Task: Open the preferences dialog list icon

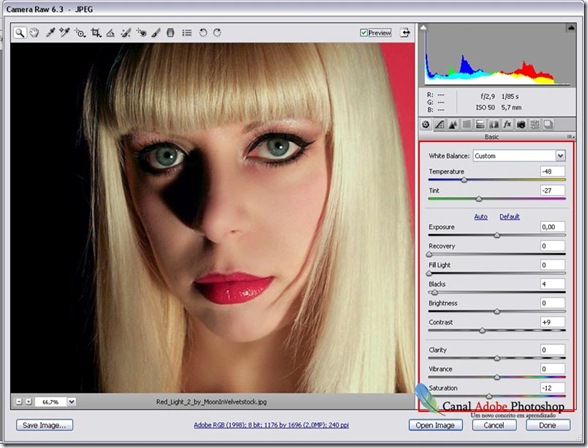Action: click(x=187, y=33)
